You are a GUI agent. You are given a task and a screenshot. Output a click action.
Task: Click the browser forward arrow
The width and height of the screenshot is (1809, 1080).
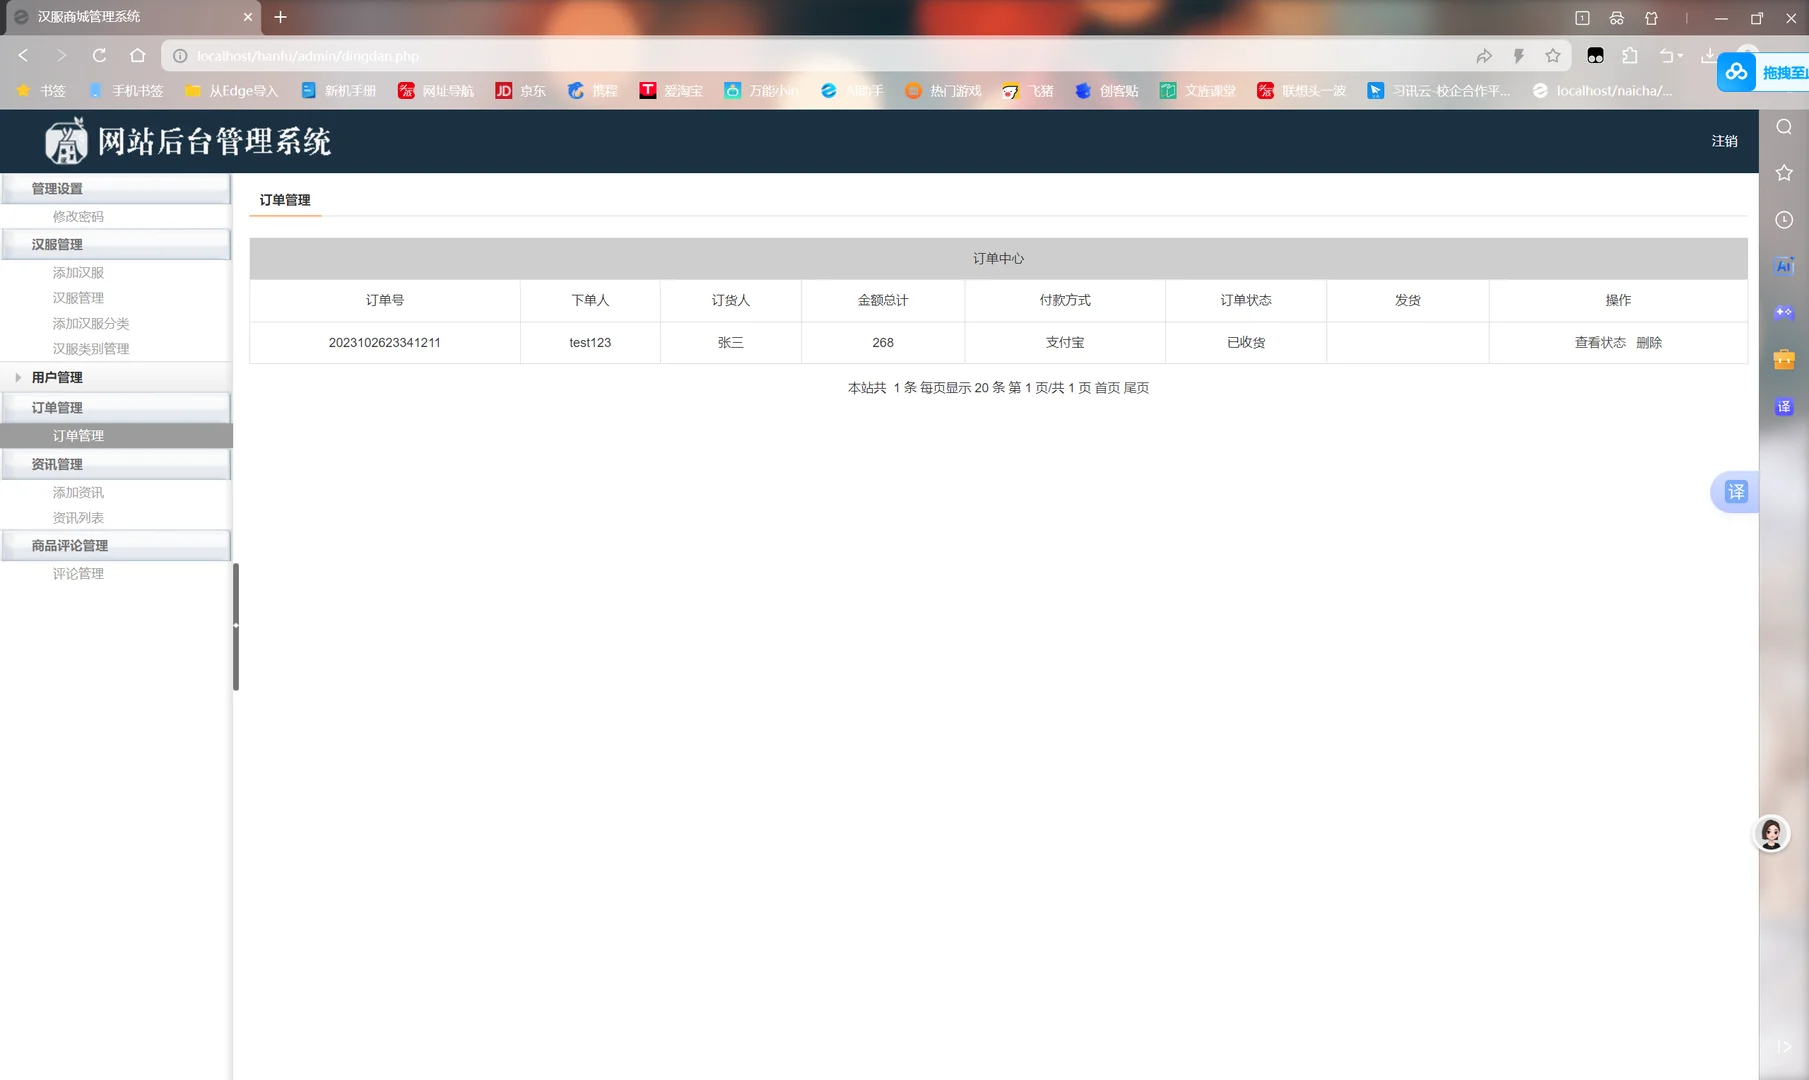[x=62, y=56]
